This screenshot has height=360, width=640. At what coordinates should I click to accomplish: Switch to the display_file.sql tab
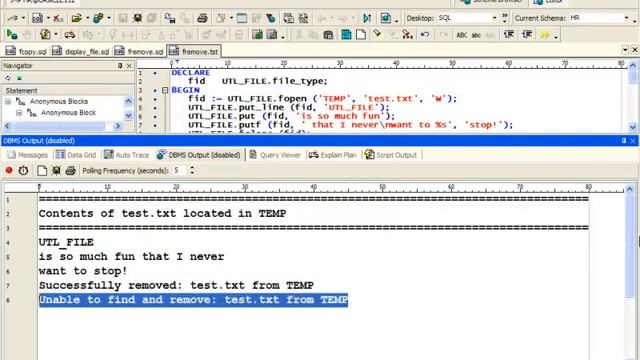(x=80, y=51)
